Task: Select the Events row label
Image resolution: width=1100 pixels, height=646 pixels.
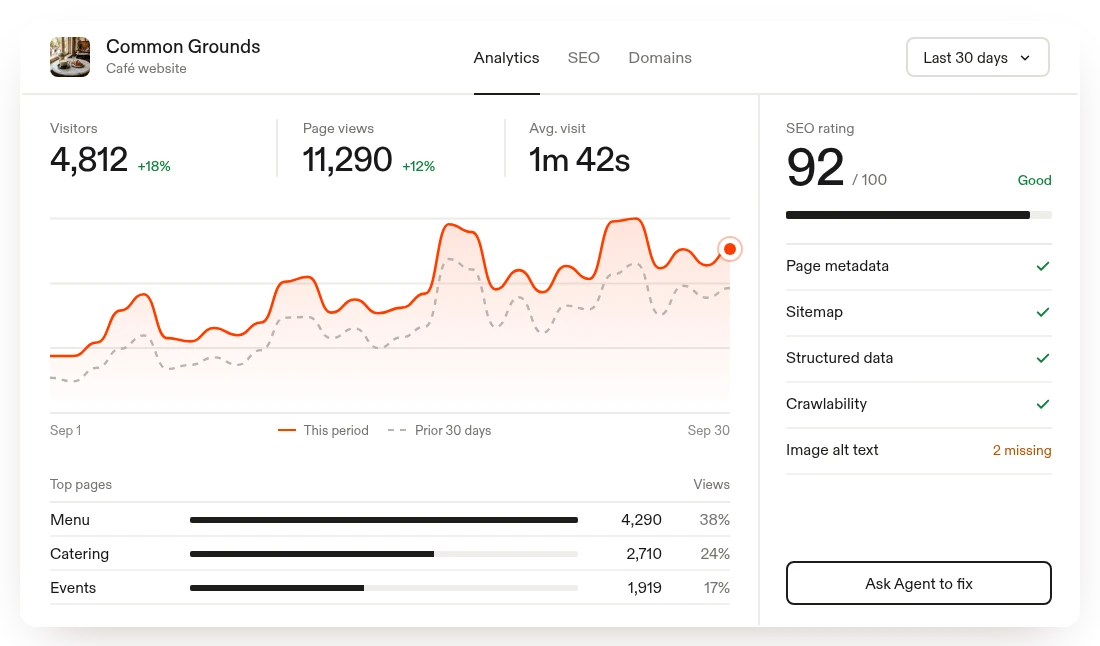Action: [x=73, y=588]
